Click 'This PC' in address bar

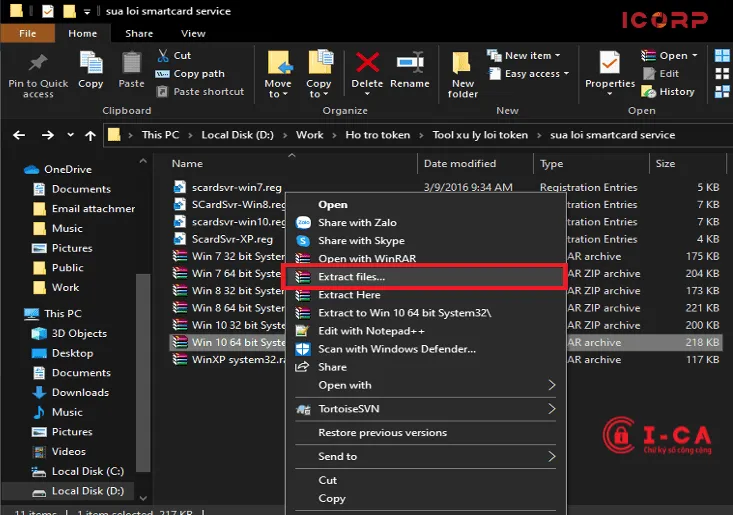160,135
